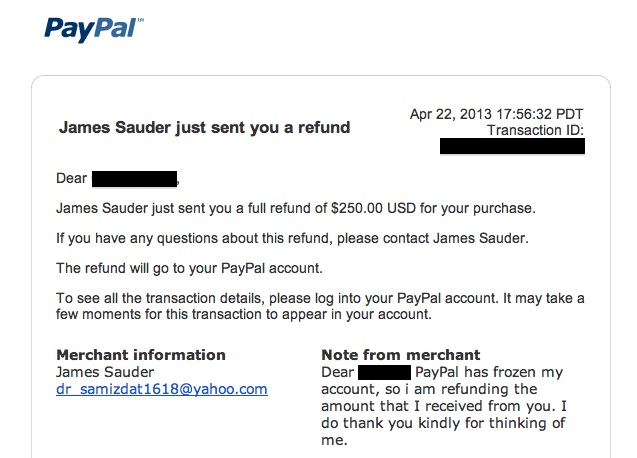Click the 'amount that I received' note line
637x458 pixels.
click(444, 406)
